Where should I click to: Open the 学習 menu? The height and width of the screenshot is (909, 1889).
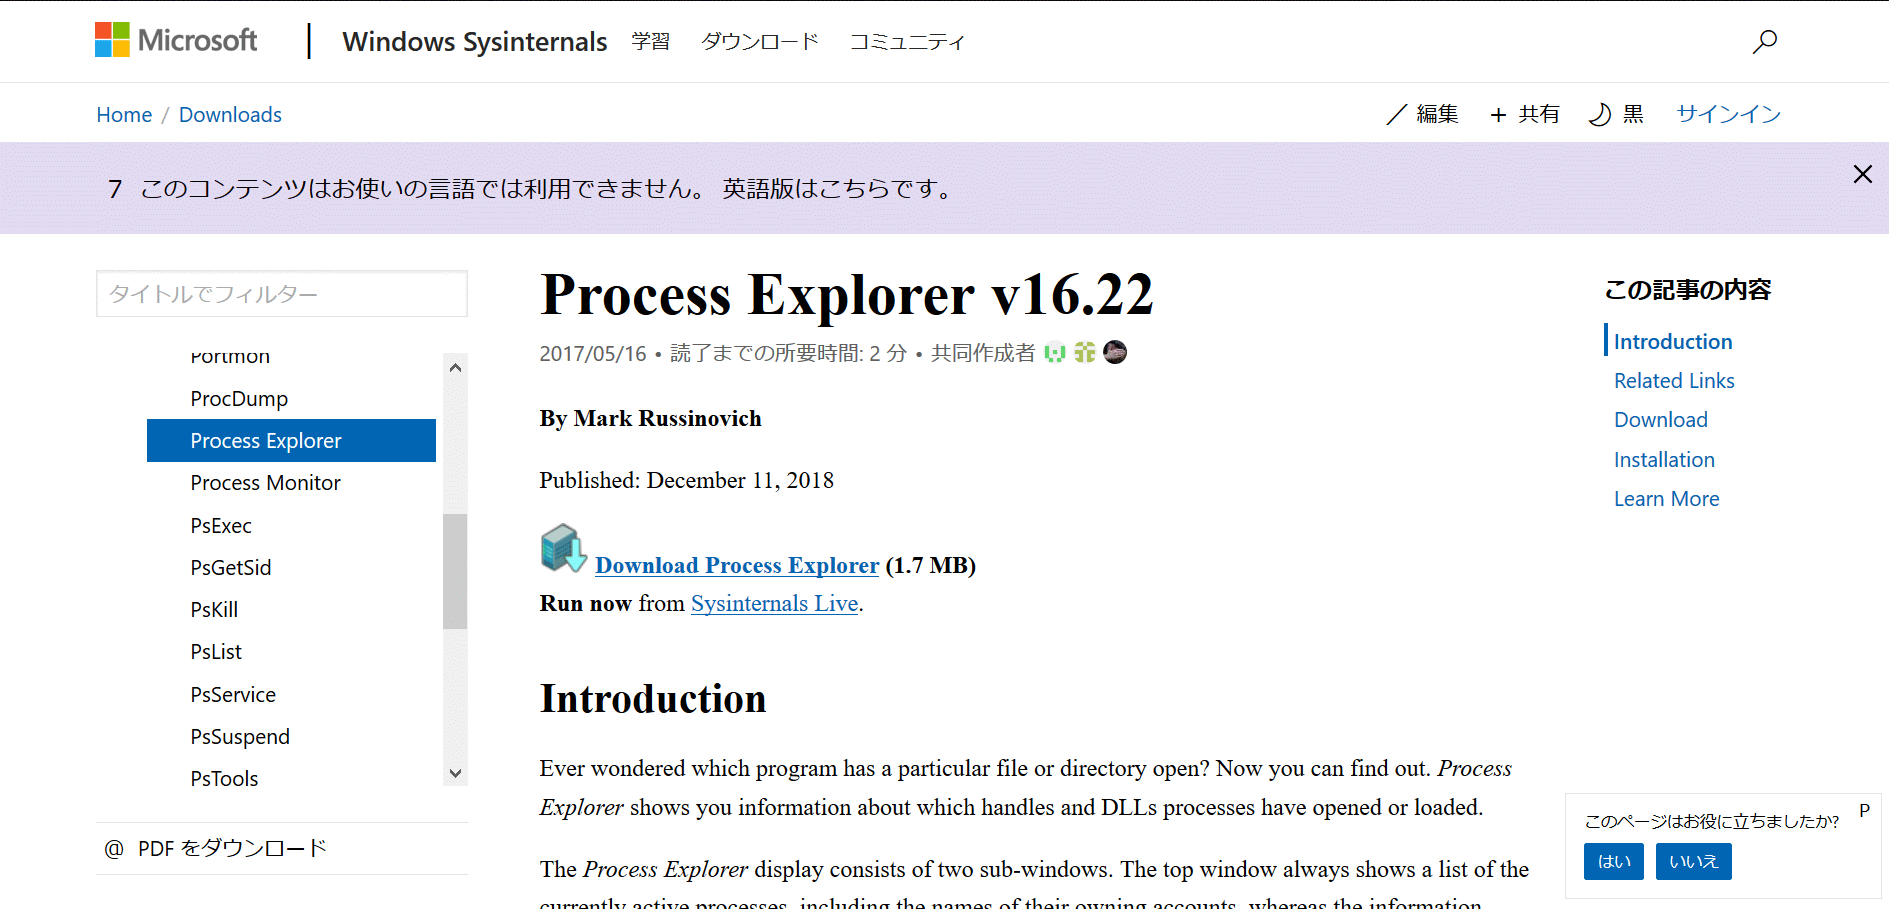651,41
